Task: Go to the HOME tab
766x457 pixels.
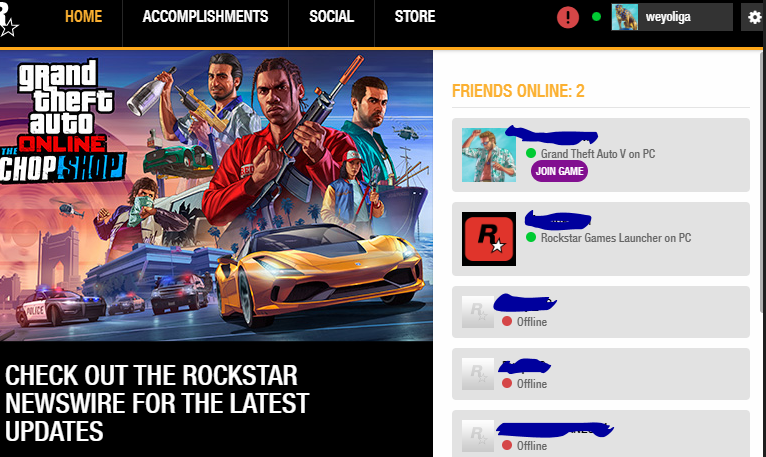Action: [x=84, y=17]
